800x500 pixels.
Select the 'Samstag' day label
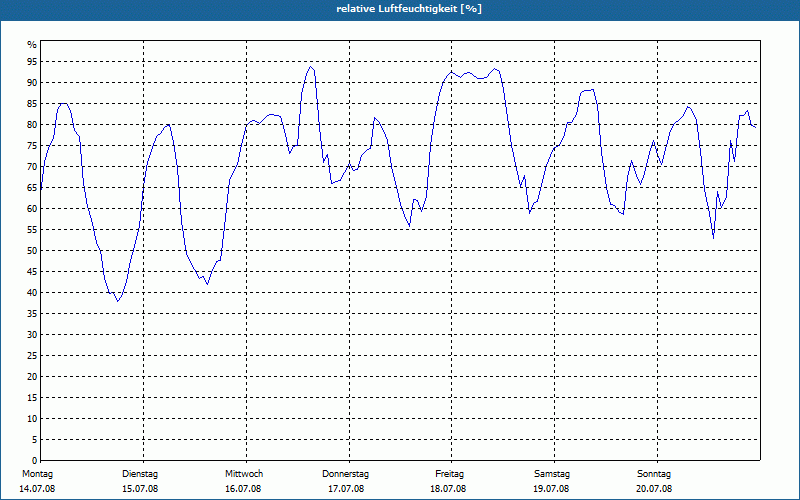pos(552,474)
